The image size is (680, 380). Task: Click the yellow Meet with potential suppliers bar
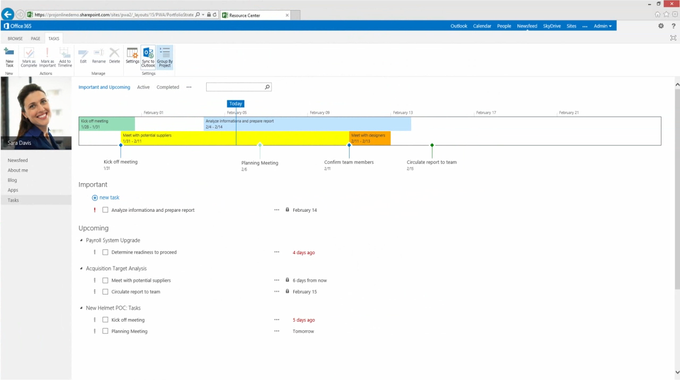[235, 138]
